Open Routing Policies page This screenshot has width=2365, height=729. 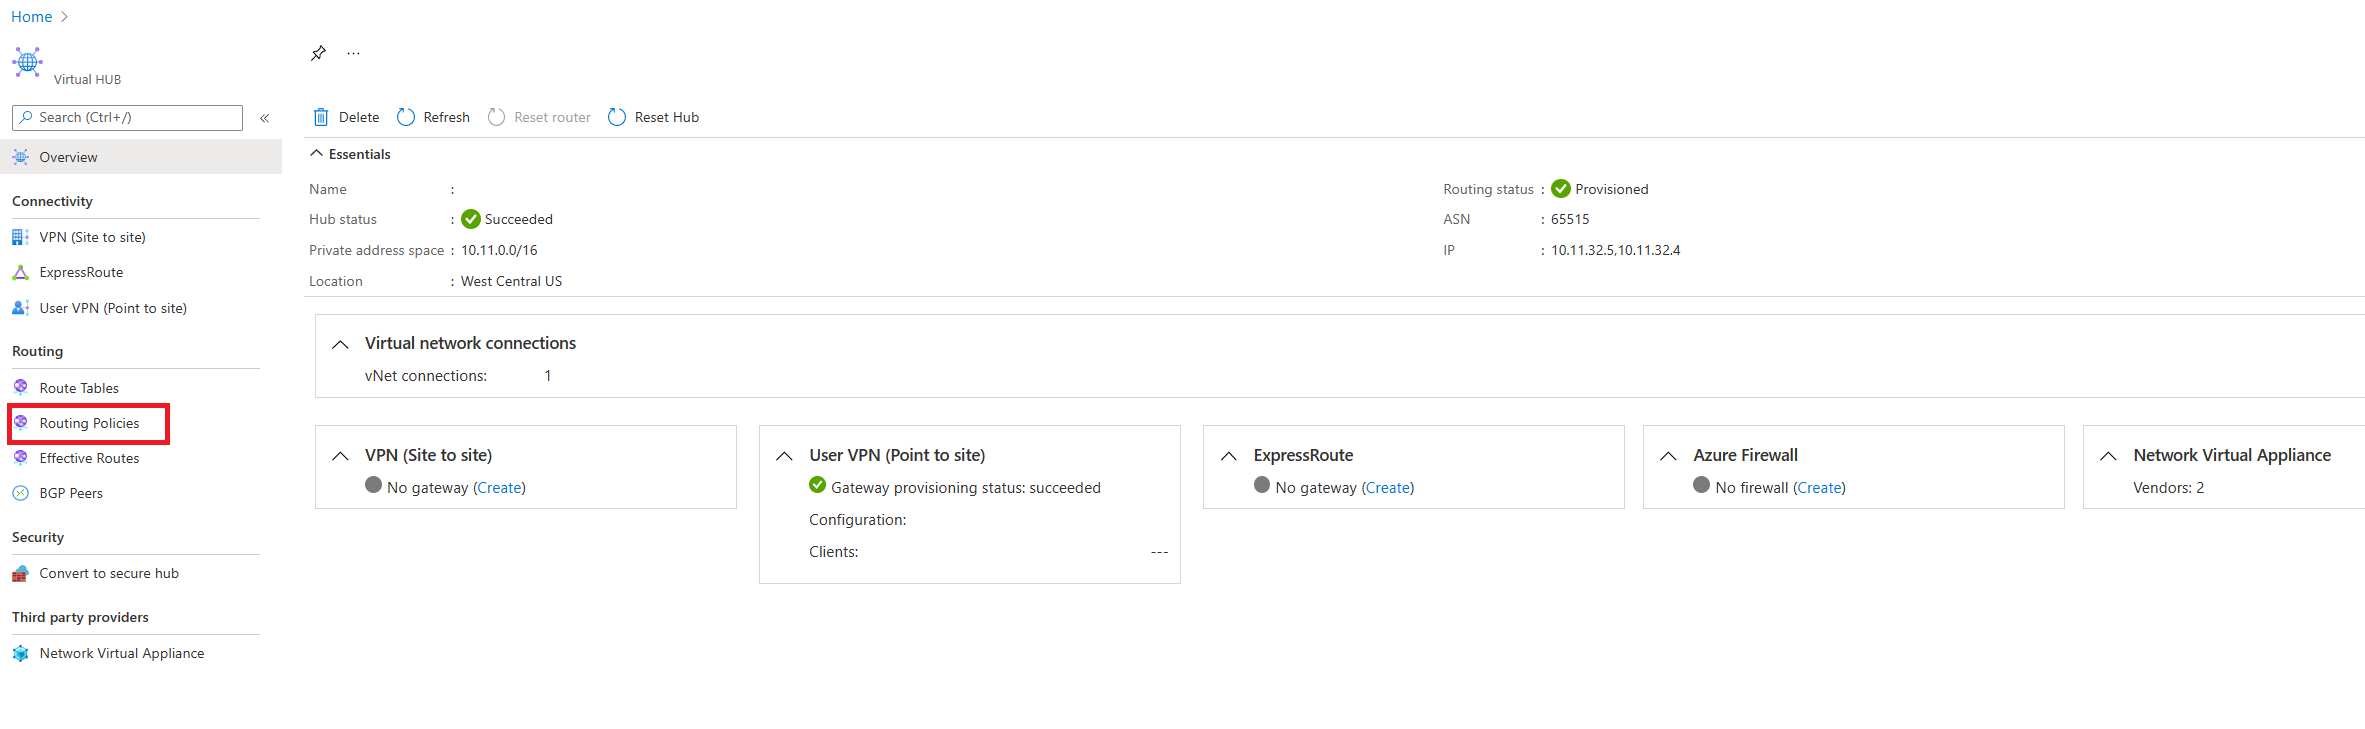[x=89, y=423]
